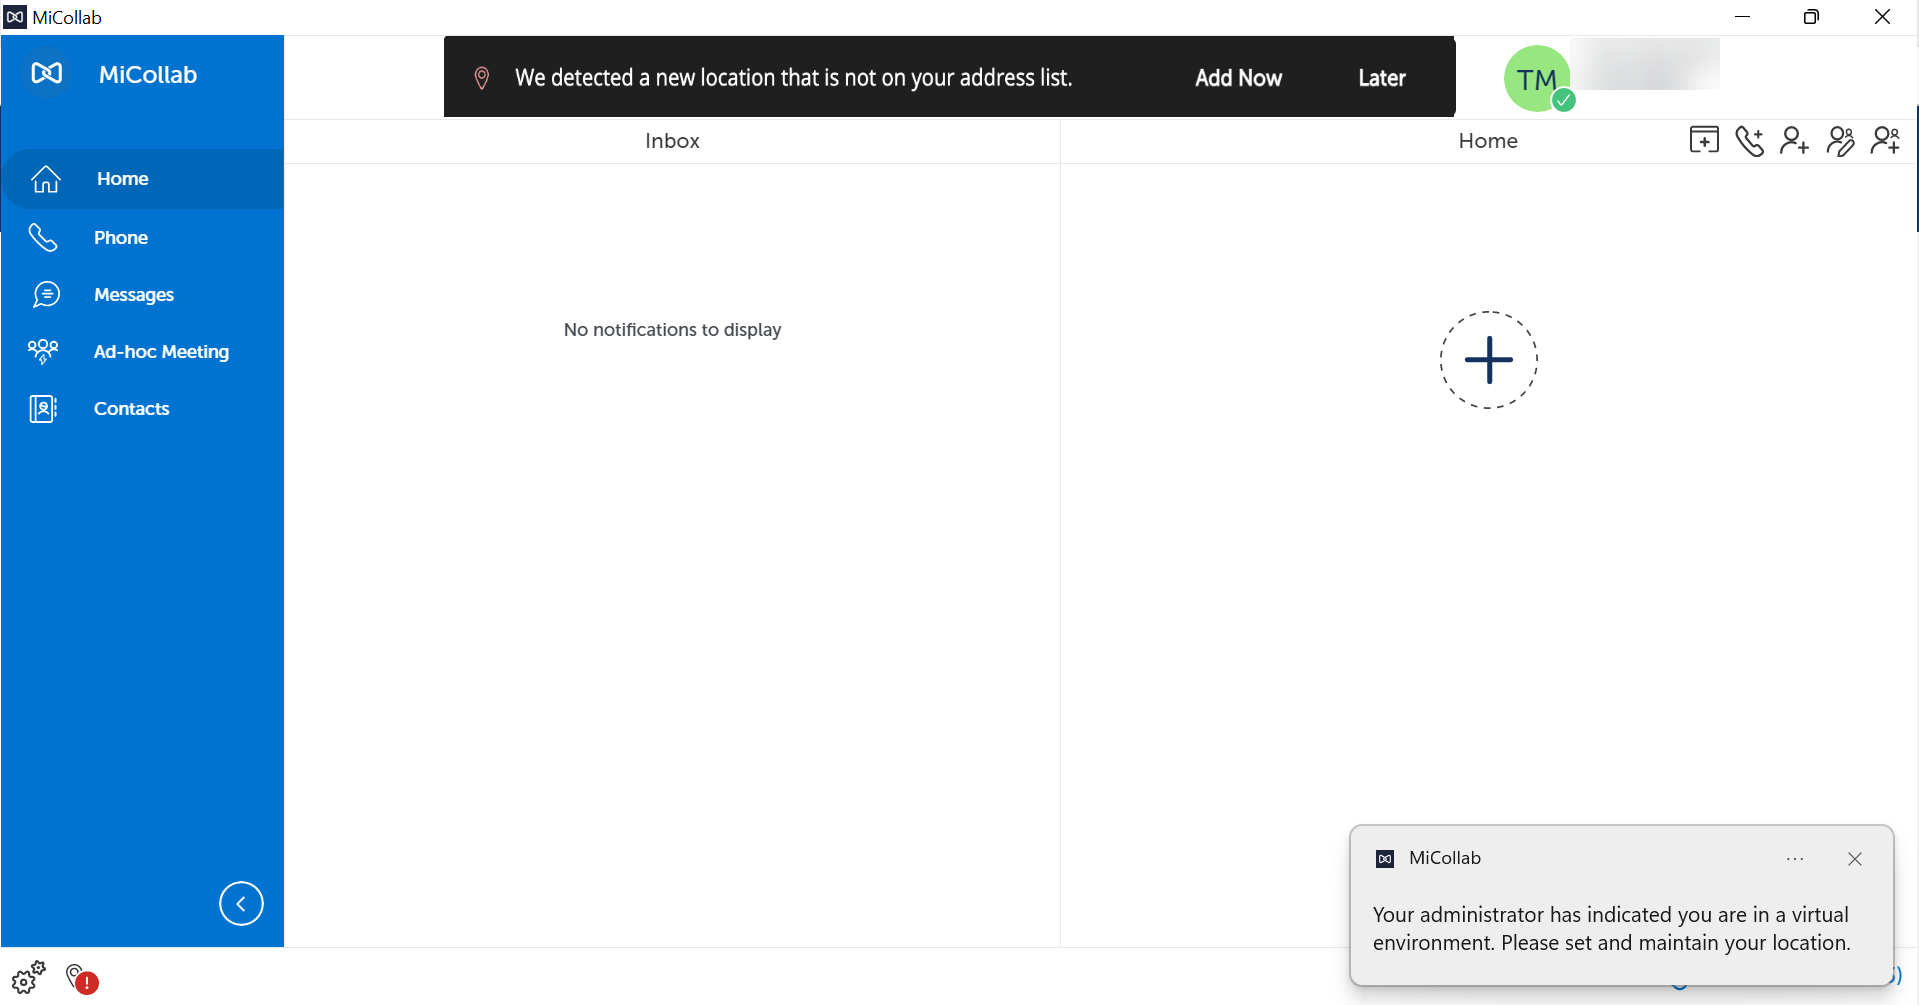Dismiss the MiCollab toast notification
Image resolution: width=1919 pixels, height=1005 pixels.
tap(1855, 859)
